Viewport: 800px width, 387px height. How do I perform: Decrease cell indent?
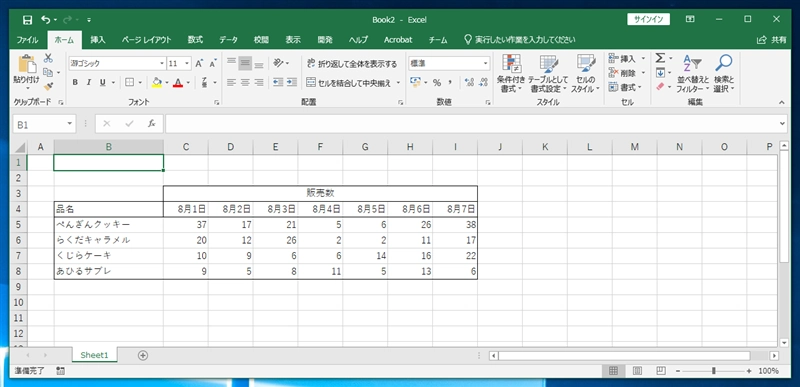click(278, 82)
